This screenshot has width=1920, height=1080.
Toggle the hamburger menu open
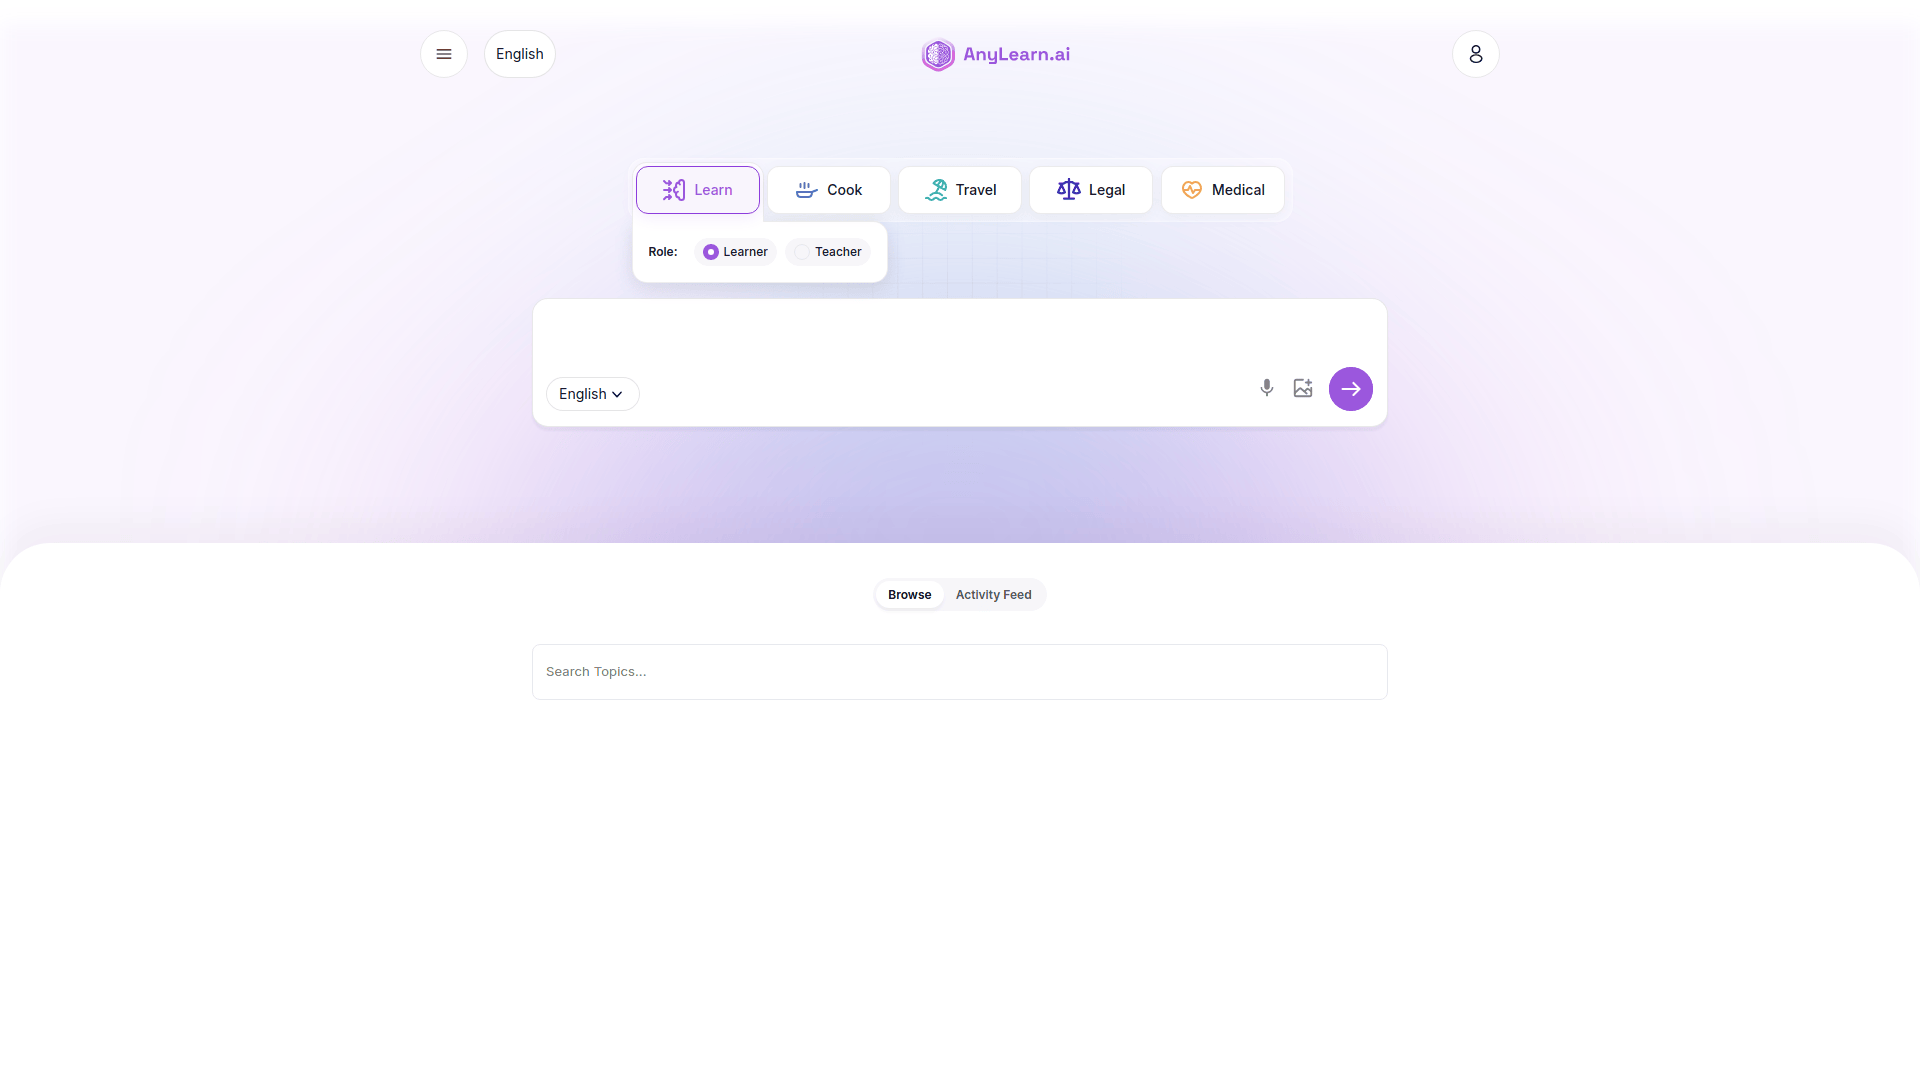pyautogui.click(x=444, y=53)
